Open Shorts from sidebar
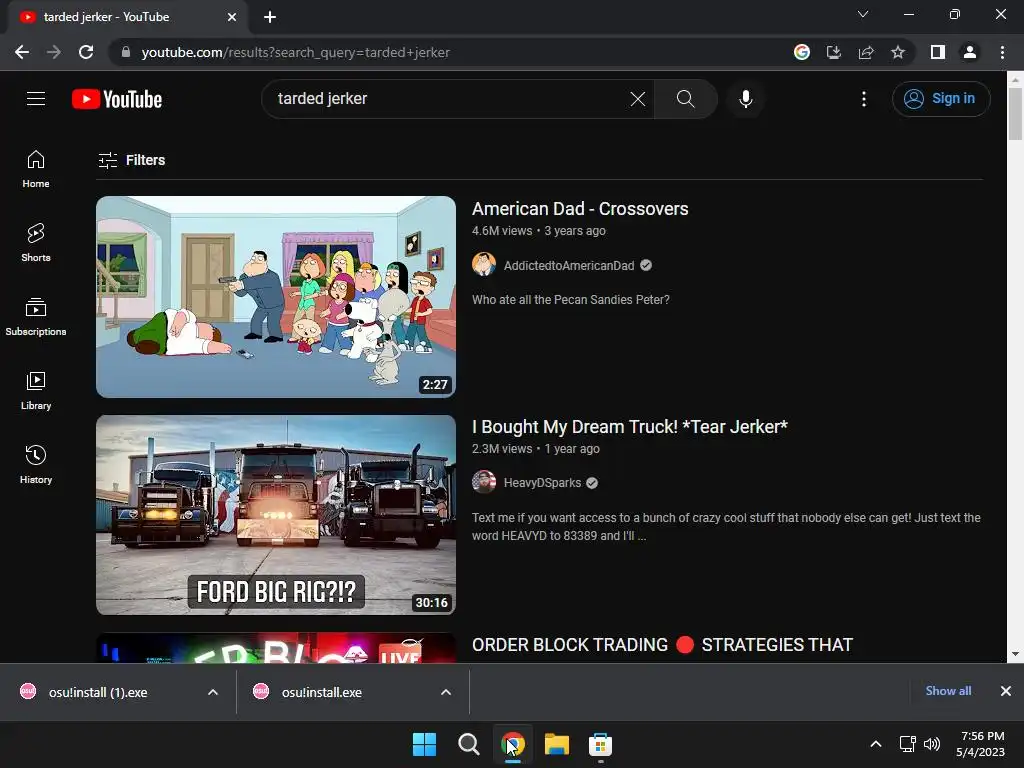 (36, 243)
